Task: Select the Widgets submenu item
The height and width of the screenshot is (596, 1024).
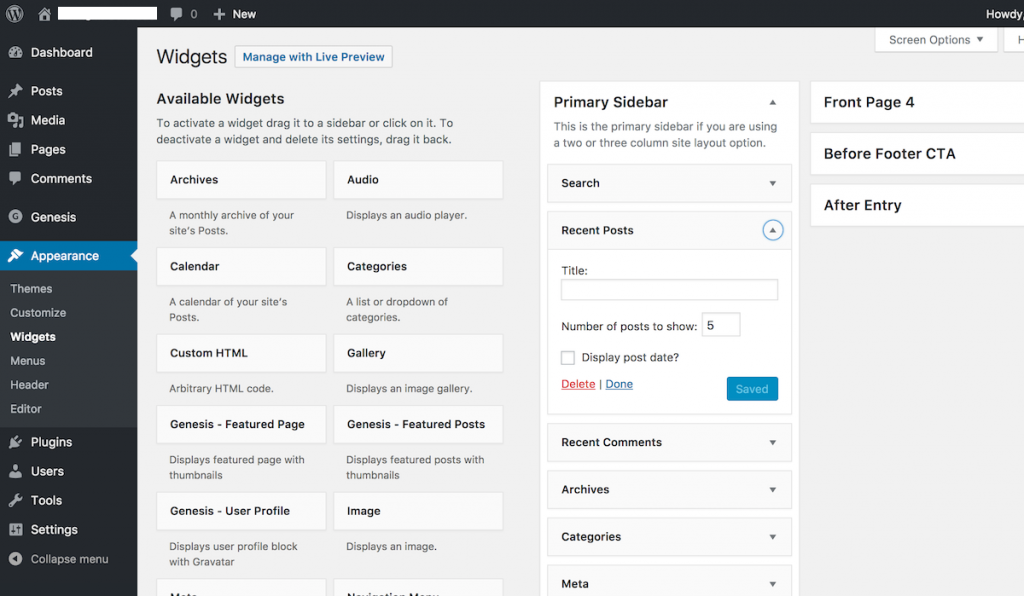Action: [x=33, y=337]
